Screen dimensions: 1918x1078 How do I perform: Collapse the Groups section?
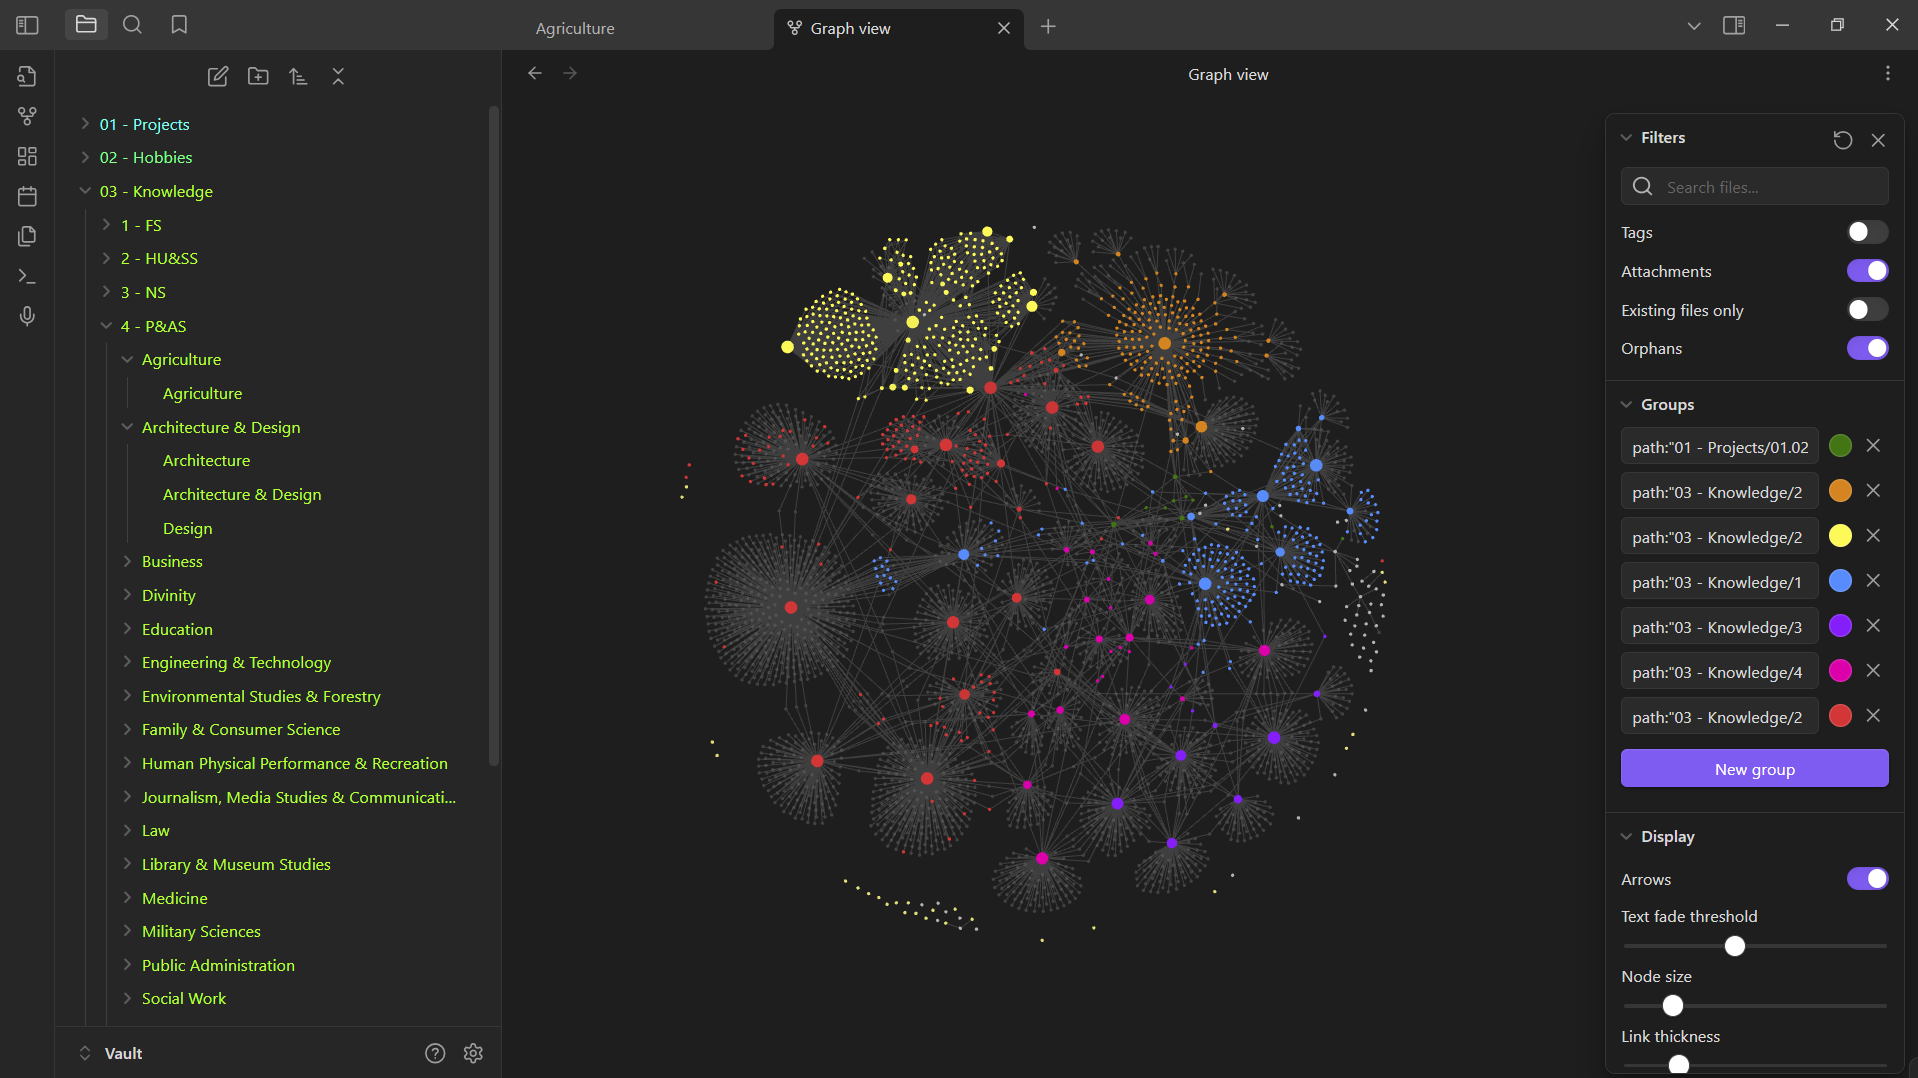(1667, 405)
